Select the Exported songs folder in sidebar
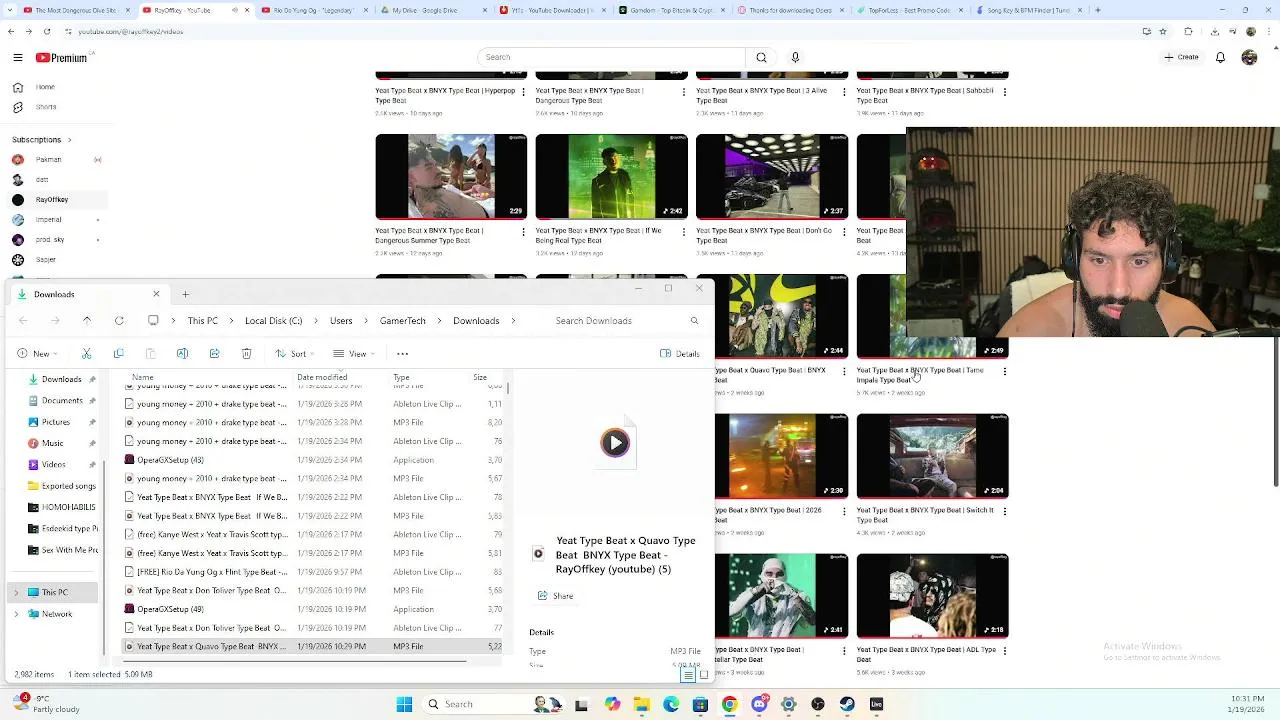This screenshot has height=720, width=1280. (x=60, y=486)
